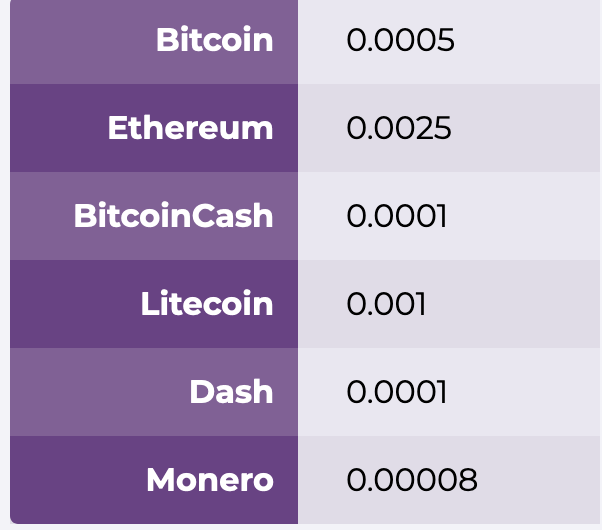Click Monero's 0.00008 value

tap(412, 480)
